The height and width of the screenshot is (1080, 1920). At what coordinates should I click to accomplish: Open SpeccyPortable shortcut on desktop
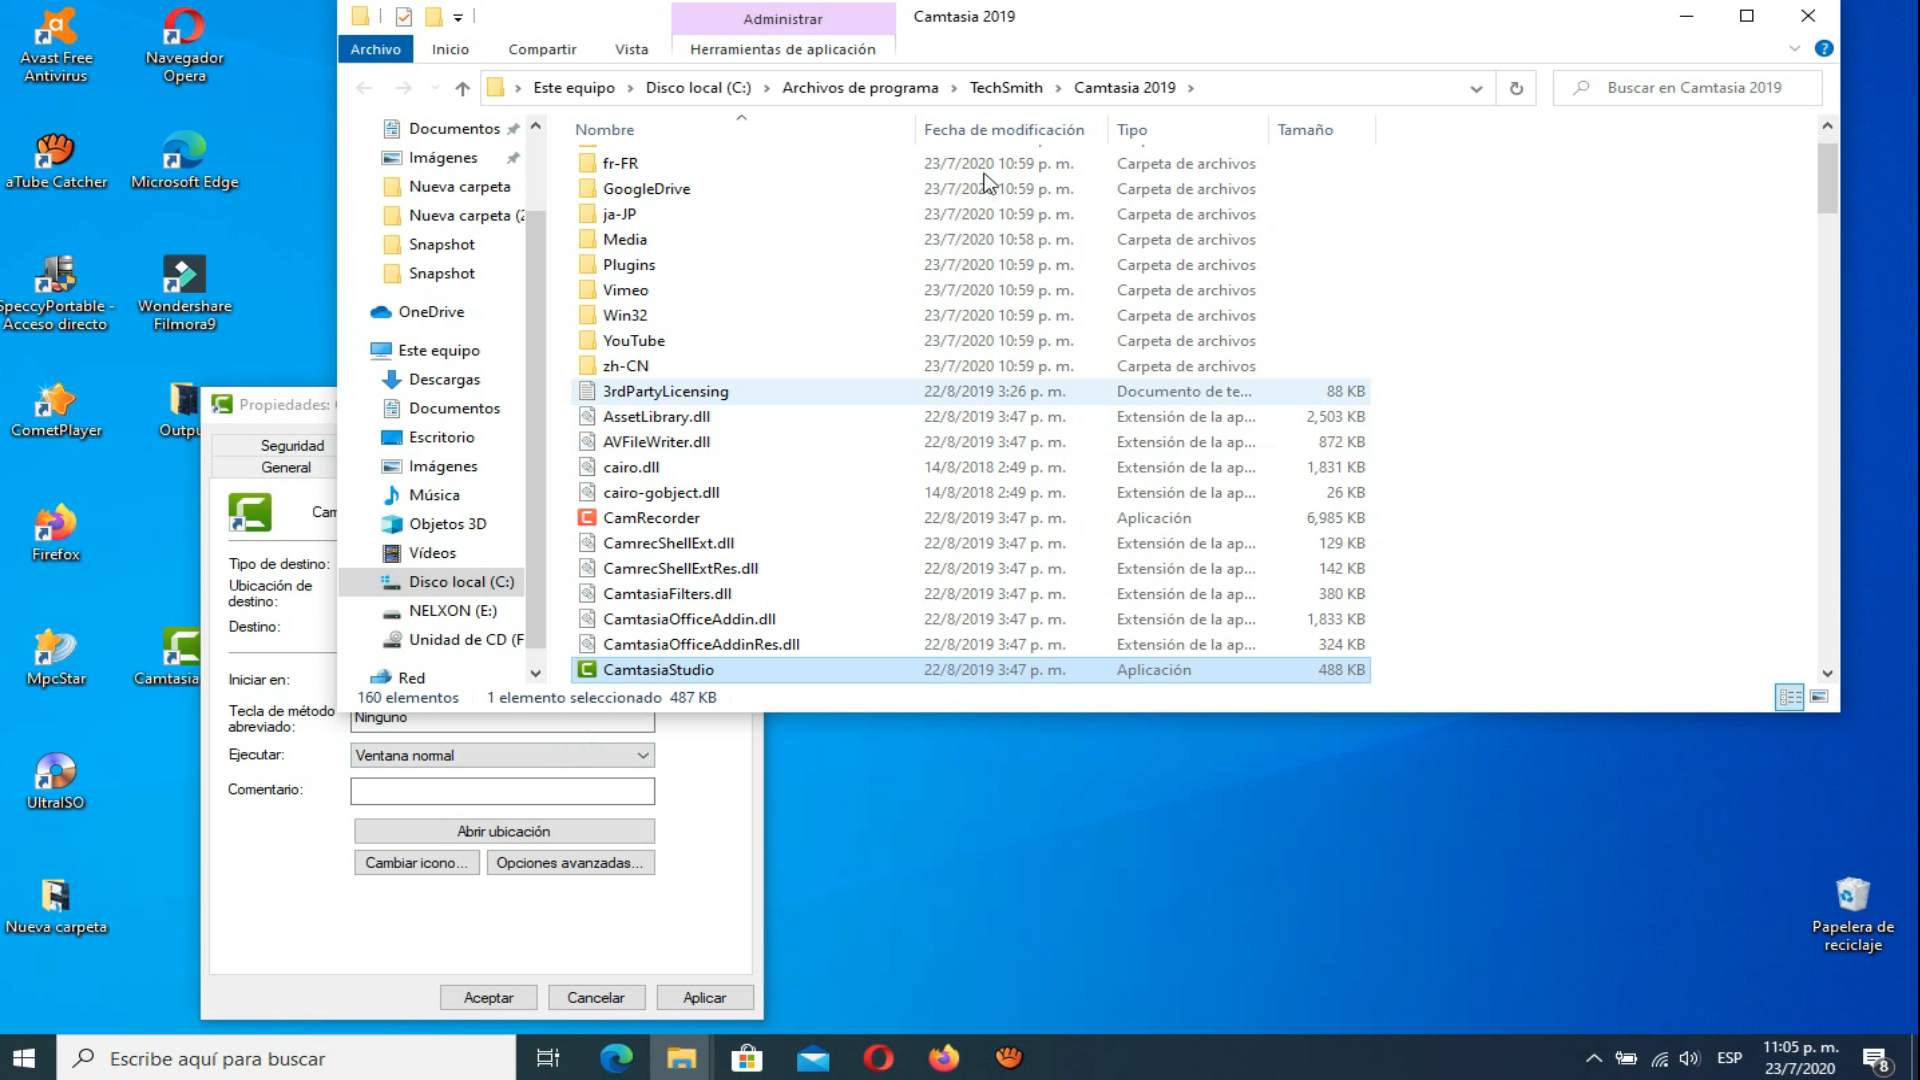point(55,293)
